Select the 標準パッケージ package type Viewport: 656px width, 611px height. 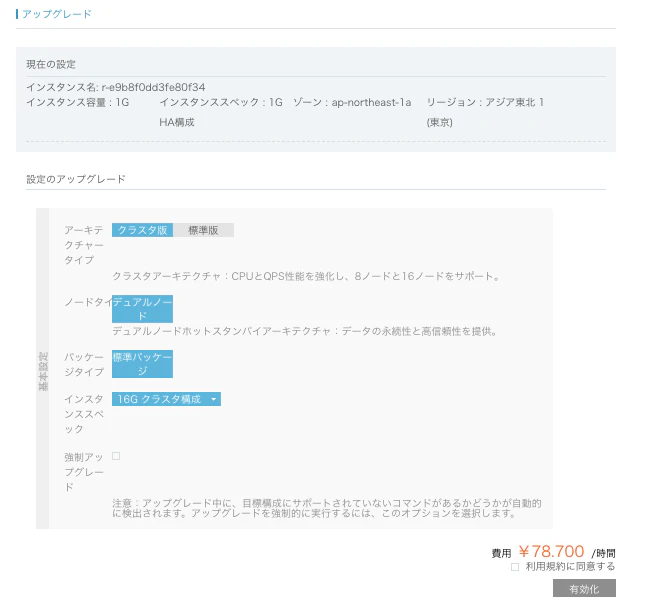coord(142,364)
